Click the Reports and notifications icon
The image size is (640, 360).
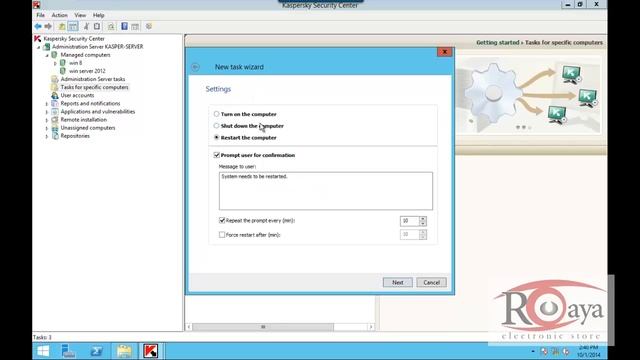coord(54,104)
